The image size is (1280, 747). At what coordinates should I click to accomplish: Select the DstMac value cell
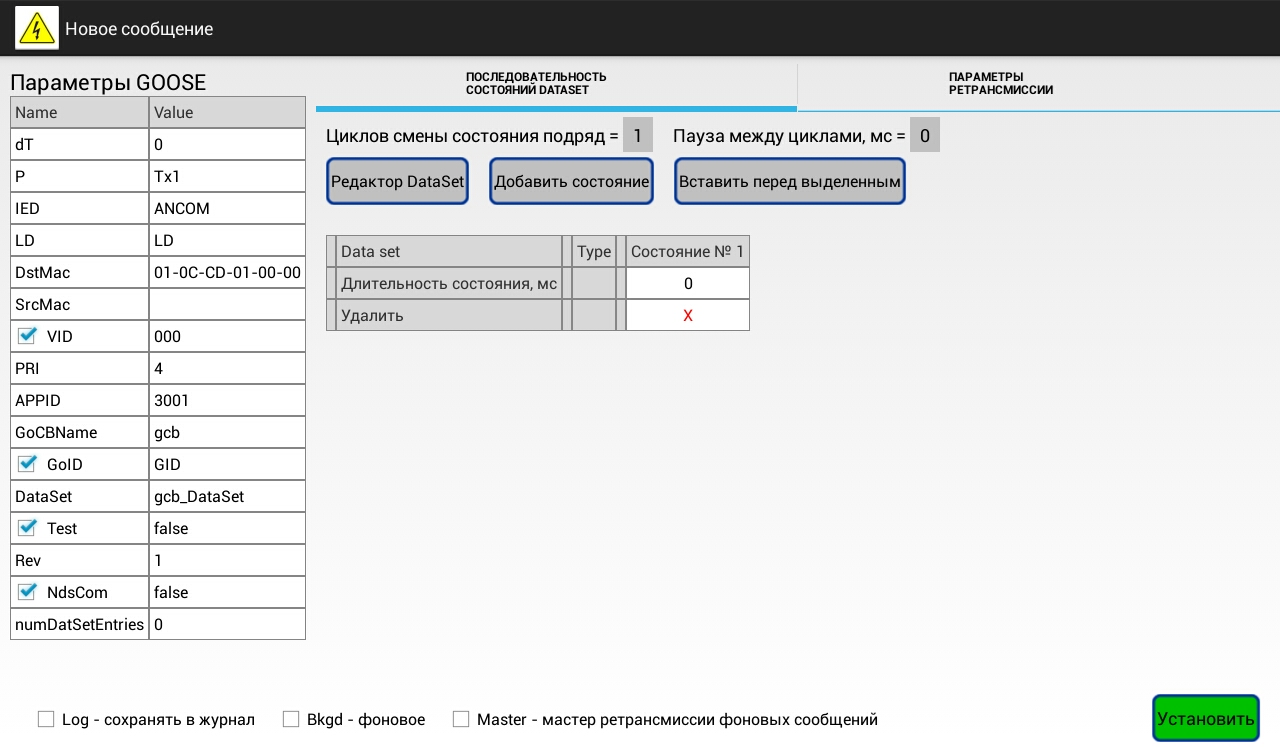[x=227, y=272]
